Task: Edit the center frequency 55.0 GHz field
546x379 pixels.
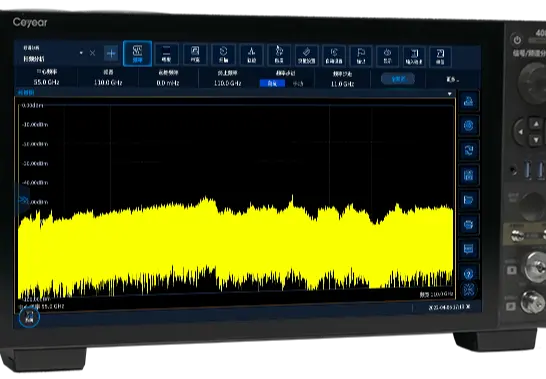Action: pyautogui.click(x=46, y=77)
